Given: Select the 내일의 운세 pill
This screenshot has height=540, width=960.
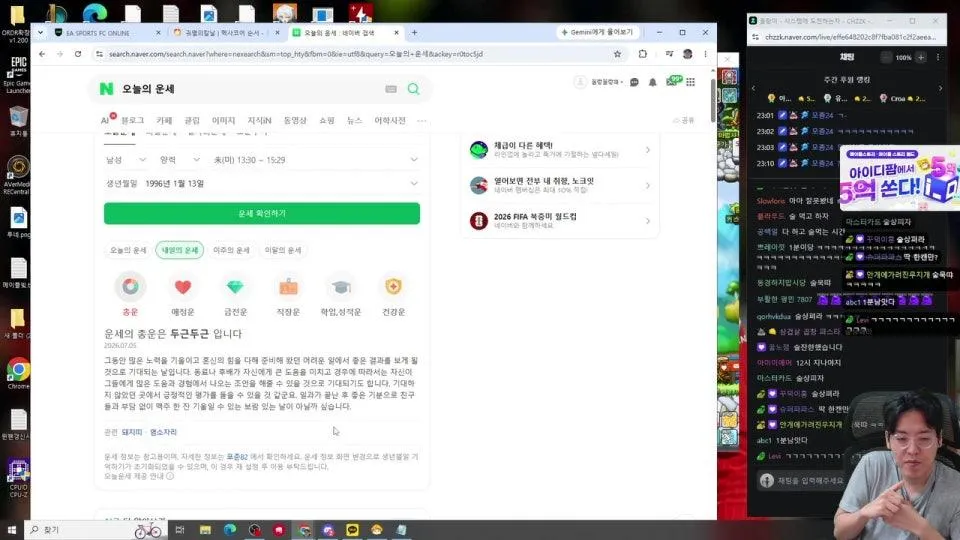Looking at the screenshot, I should coord(180,250).
